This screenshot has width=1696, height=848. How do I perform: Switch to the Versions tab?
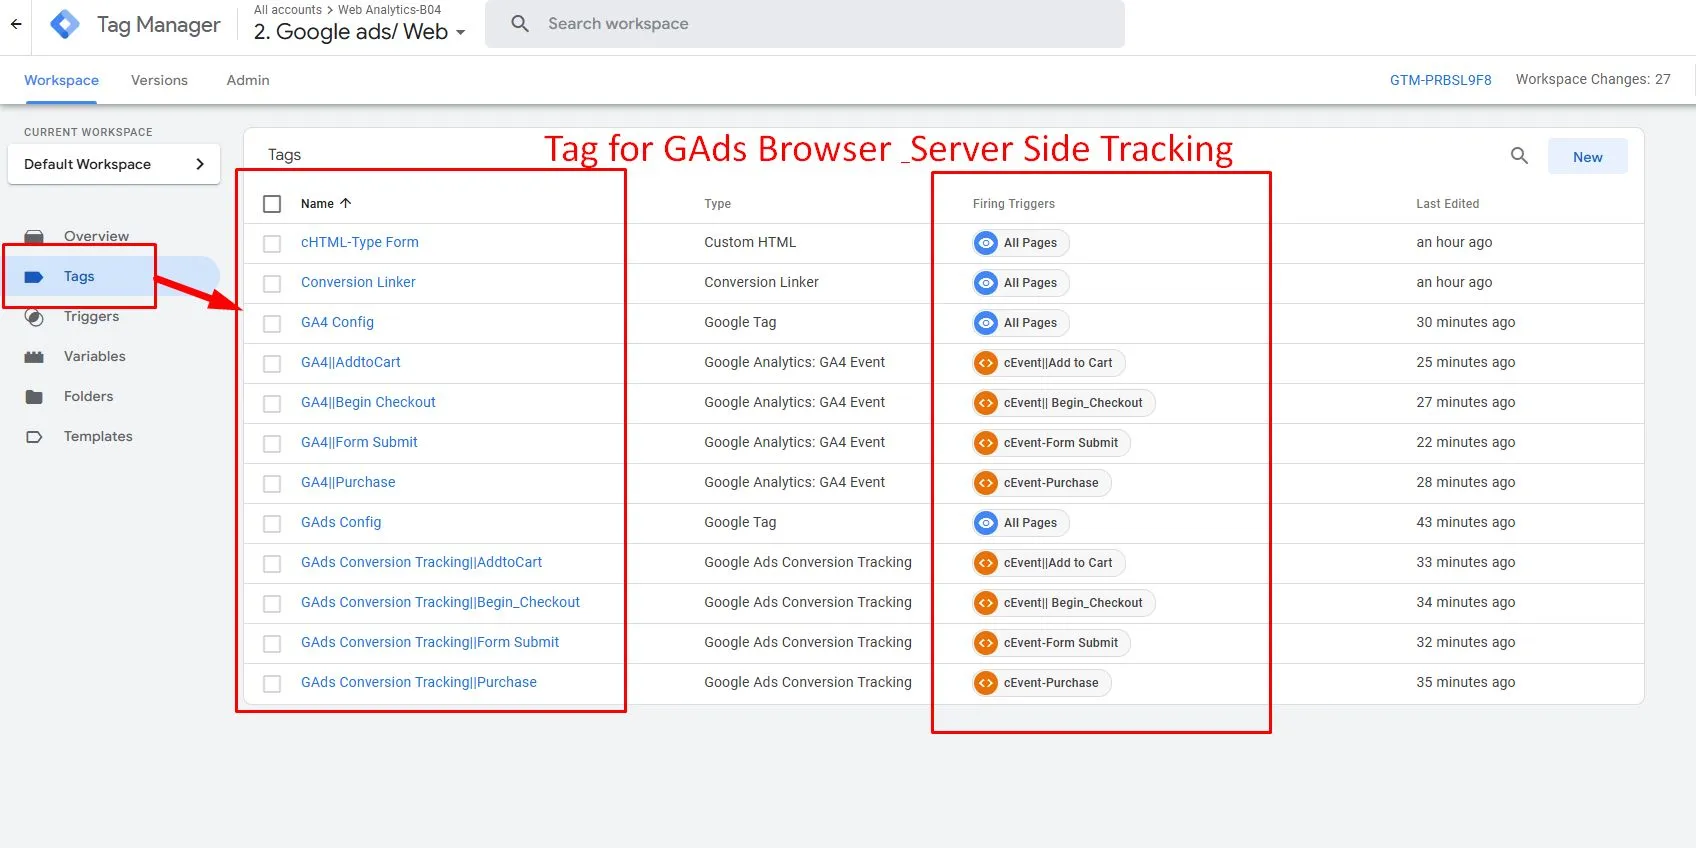(159, 80)
